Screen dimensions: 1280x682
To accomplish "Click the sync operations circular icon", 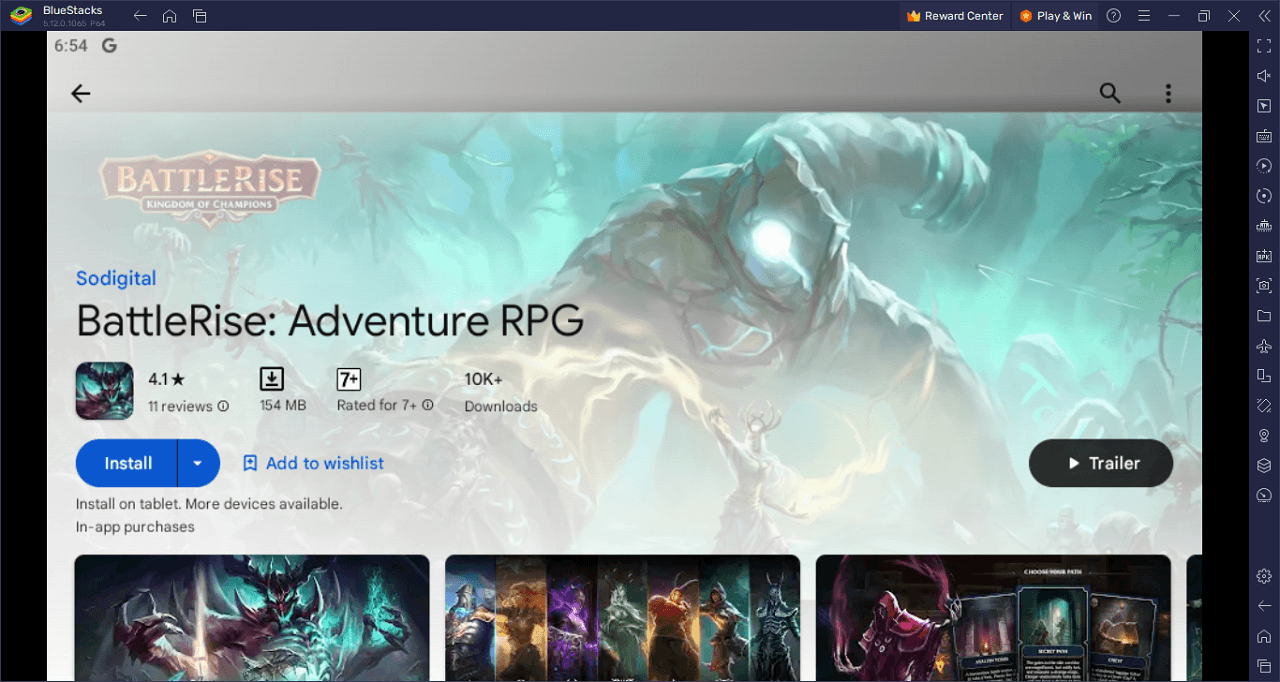I will coord(1264,196).
